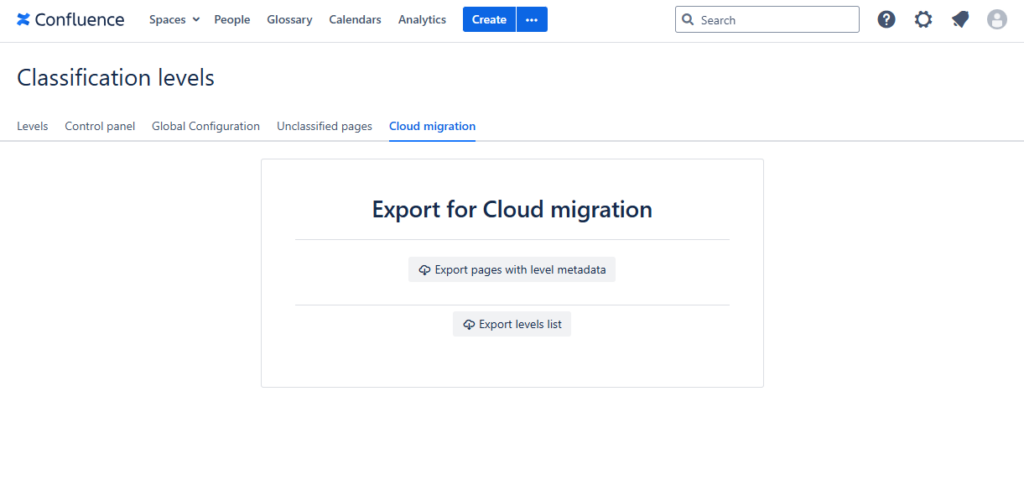Go to Calendars in navigation bar
The image size is (1024, 501).
pos(355,20)
